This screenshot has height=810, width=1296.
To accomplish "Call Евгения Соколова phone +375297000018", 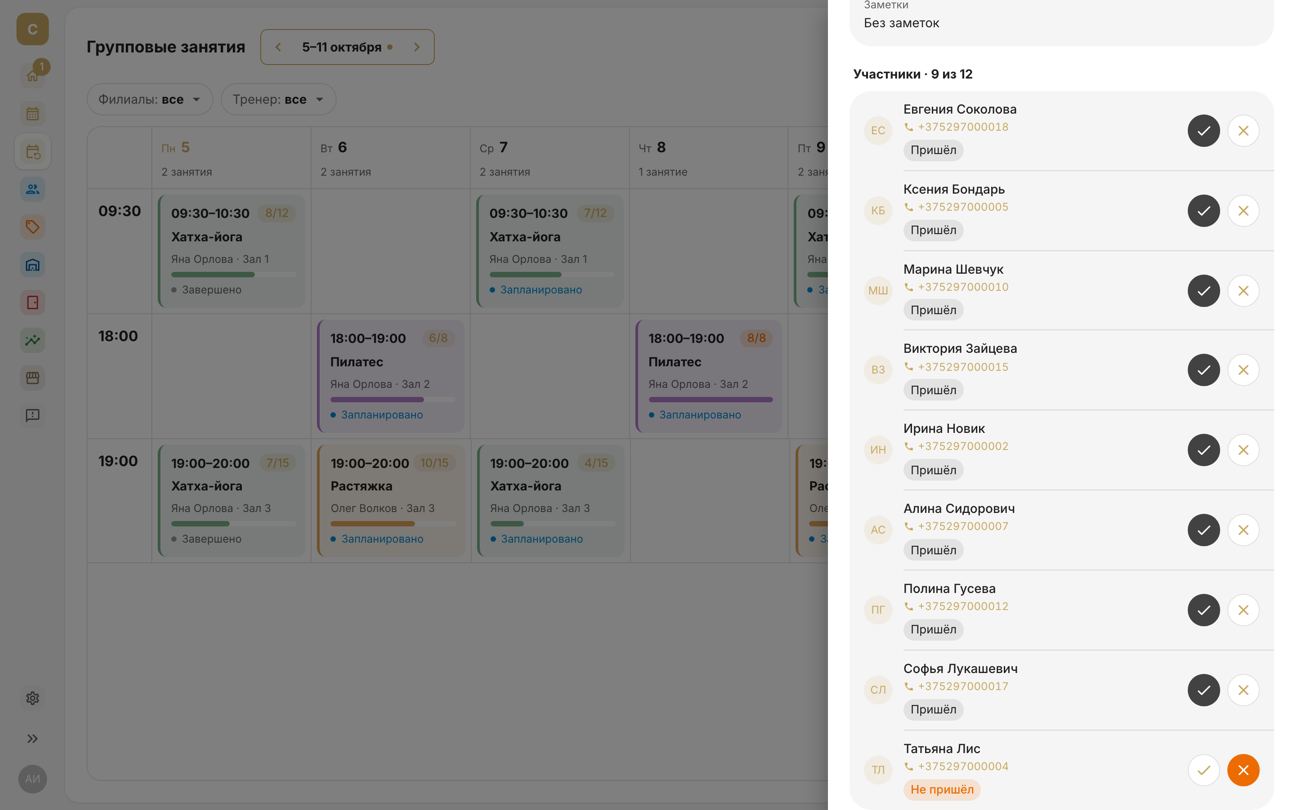I will click(956, 127).
